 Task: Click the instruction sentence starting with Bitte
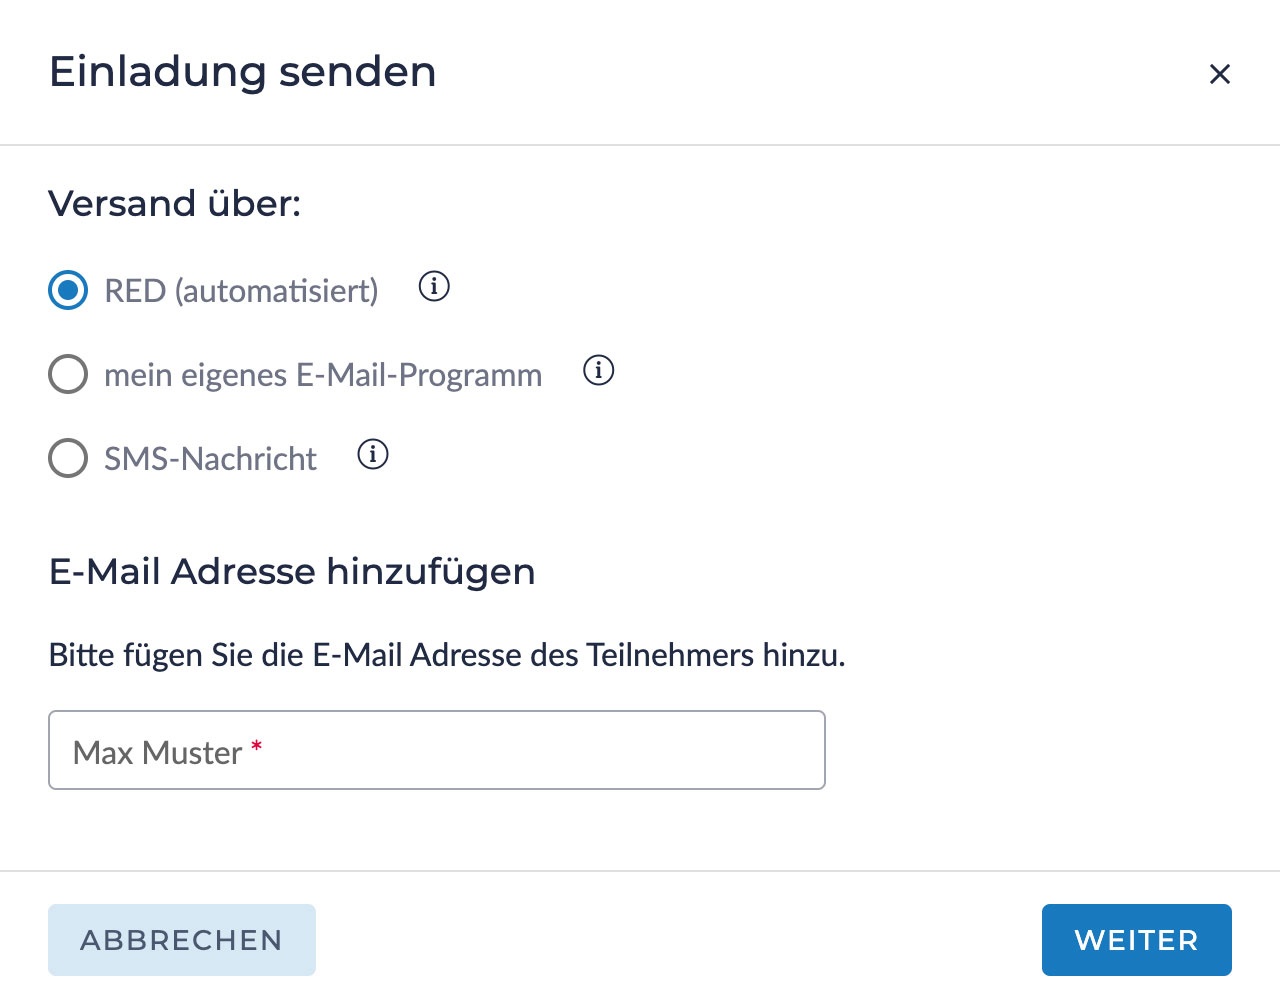[x=447, y=655]
